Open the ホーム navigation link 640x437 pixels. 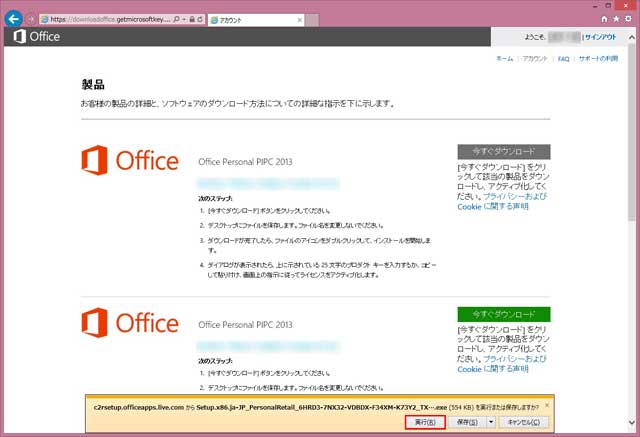pos(505,60)
